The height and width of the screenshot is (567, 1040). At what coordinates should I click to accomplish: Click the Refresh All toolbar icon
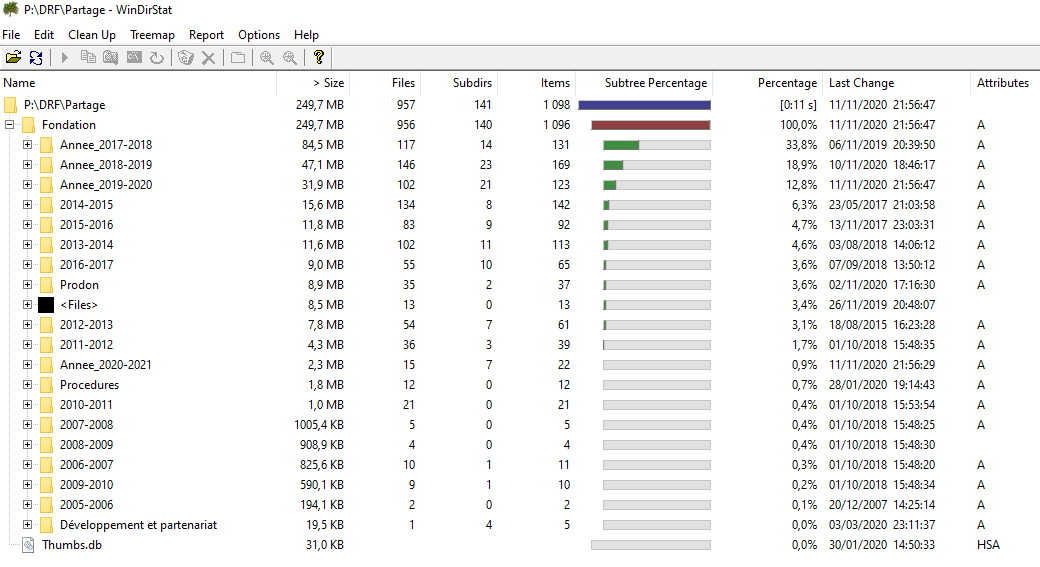click(x=36, y=58)
